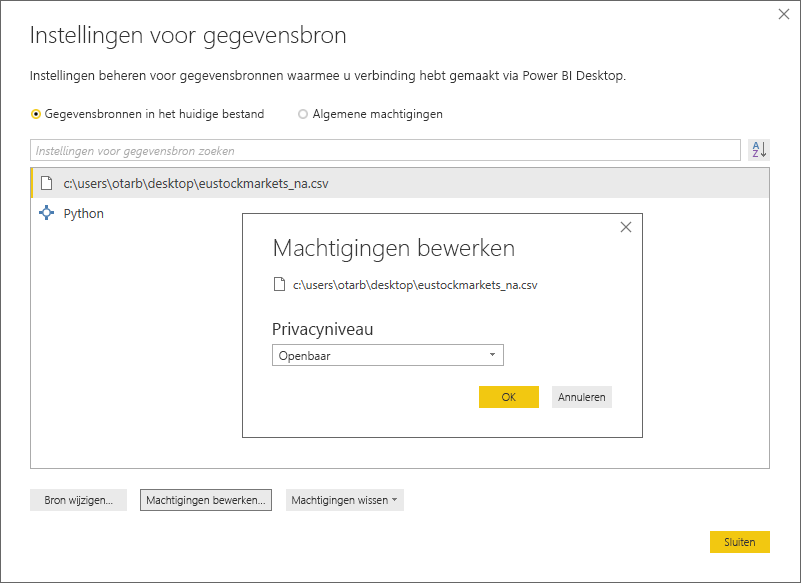Viewport: 801px width, 583px height.
Task: Click the A-Z sort icon near search box
Action: [x=758, y=149]
